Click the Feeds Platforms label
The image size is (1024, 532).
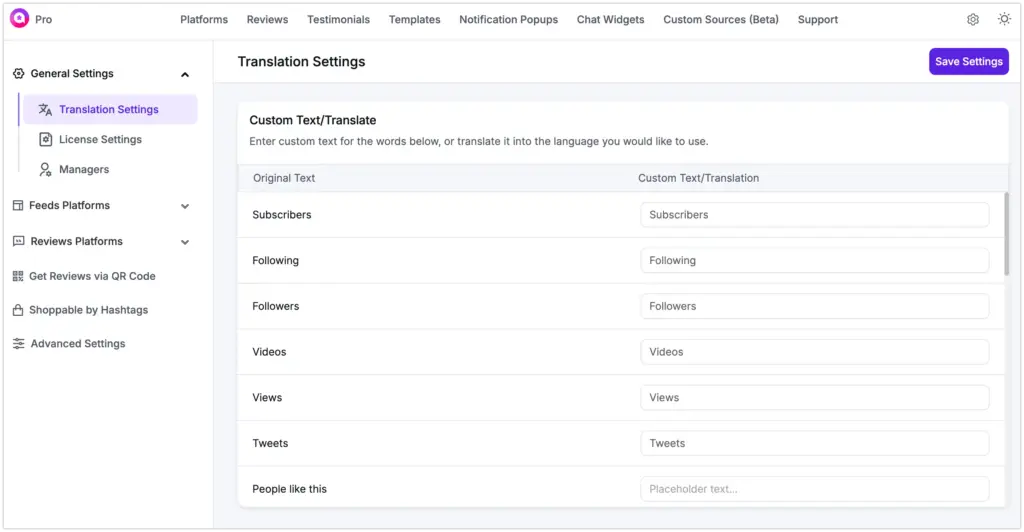(69, 206)
